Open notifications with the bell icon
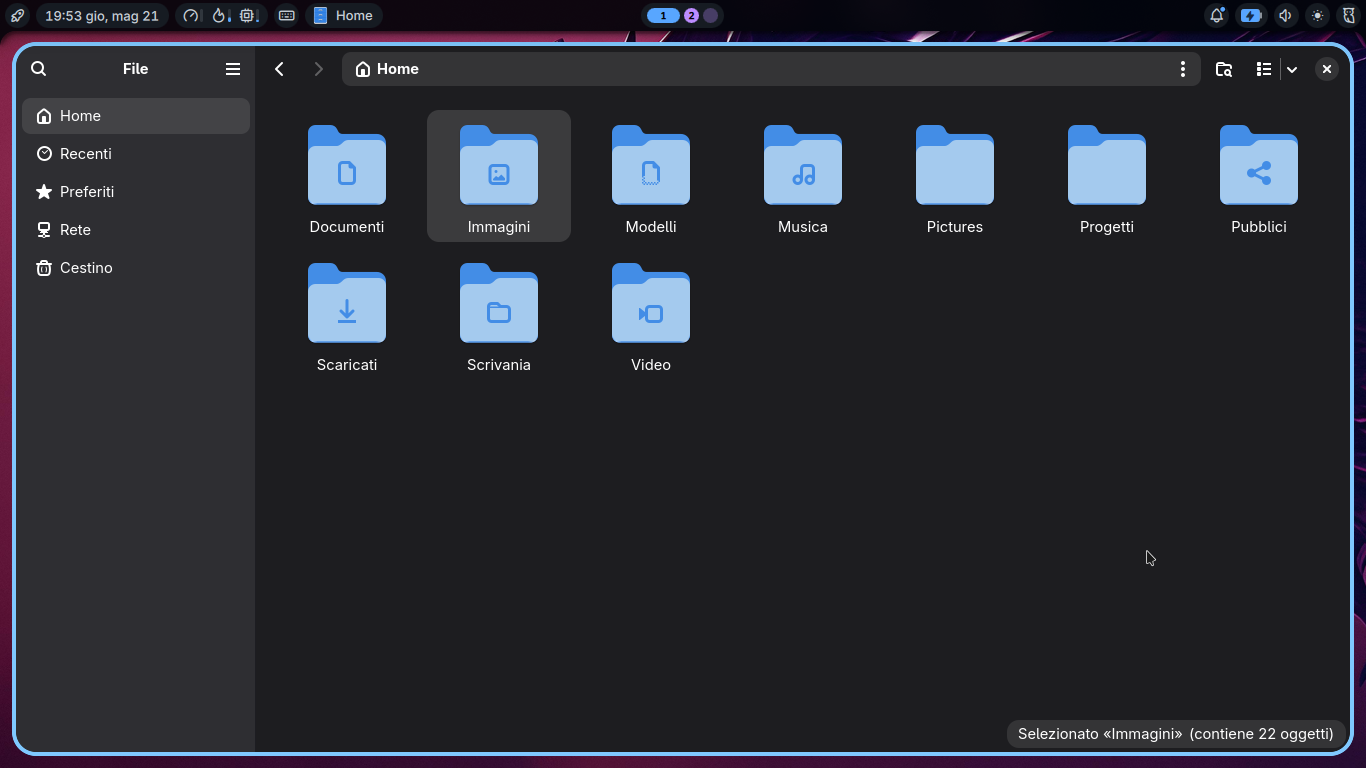Image resolution: width=1366 pixels, height=768 pixels. click(x=1217, y=16)
